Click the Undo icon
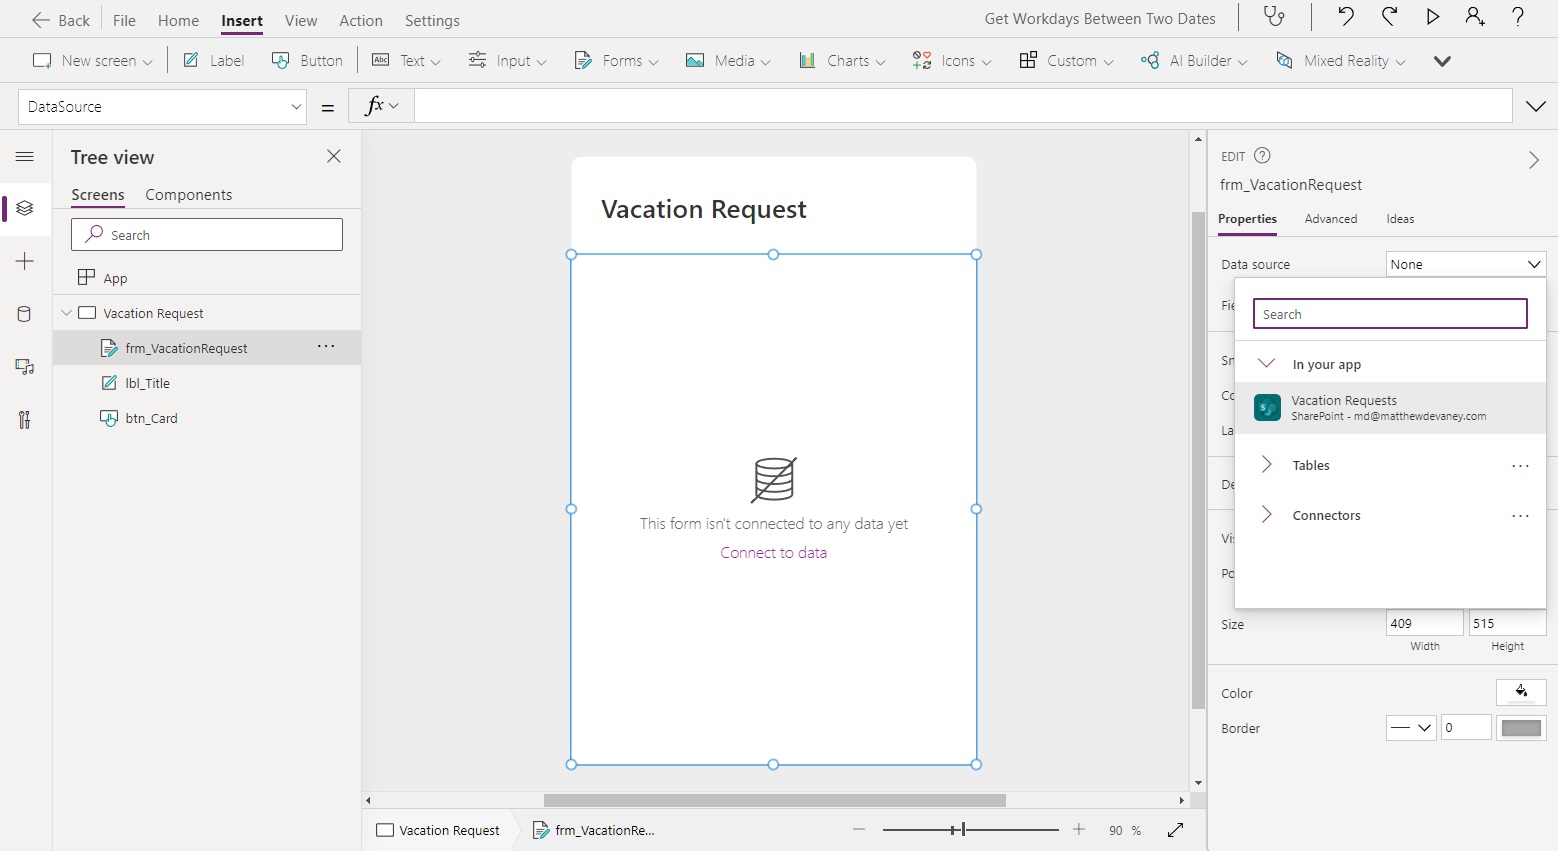1558x851 pixels. click(1345, 17)
